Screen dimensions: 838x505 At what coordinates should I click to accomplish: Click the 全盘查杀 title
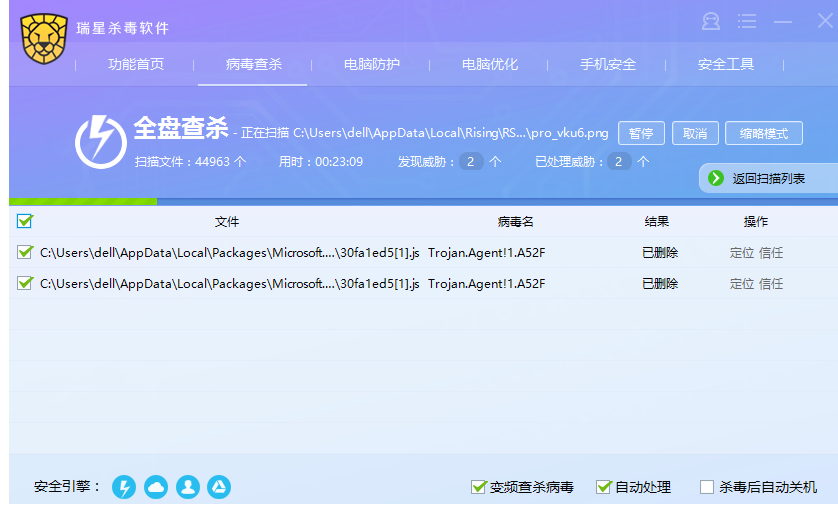click(x=181, y=128)
